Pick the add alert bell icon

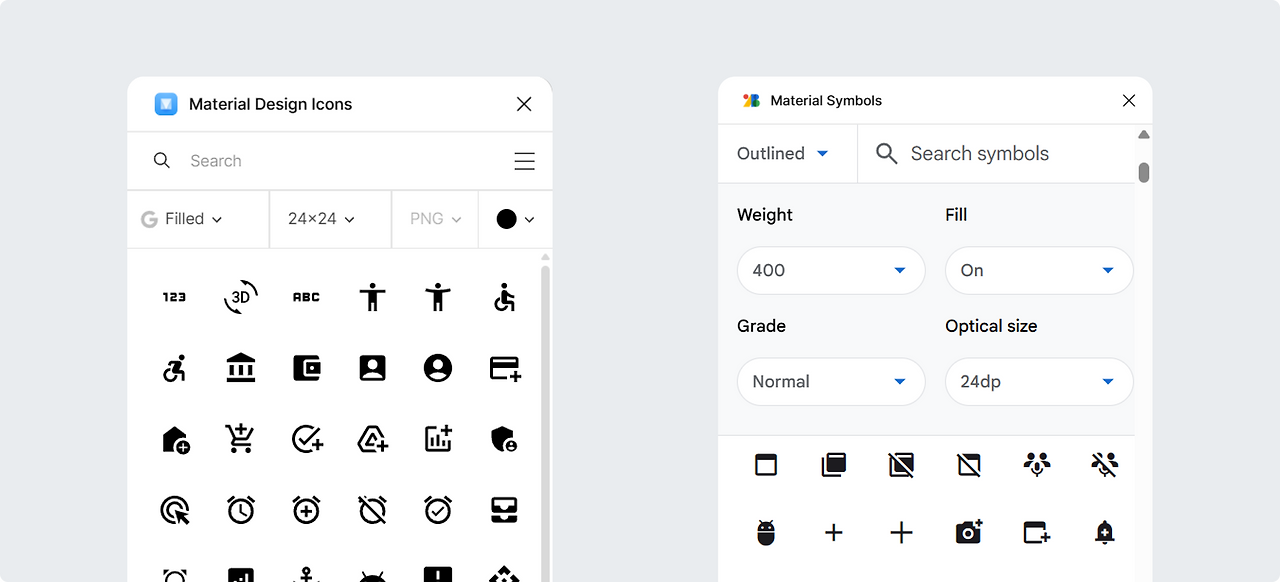1104,533
